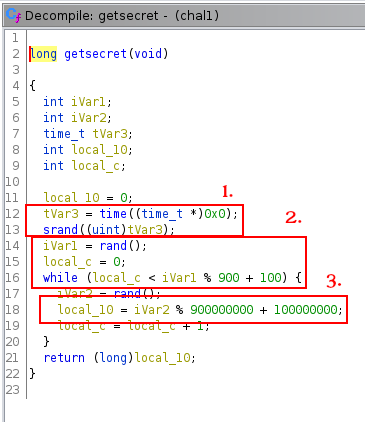Click the srand function call
391x422 pixels.
coord(60,229)
